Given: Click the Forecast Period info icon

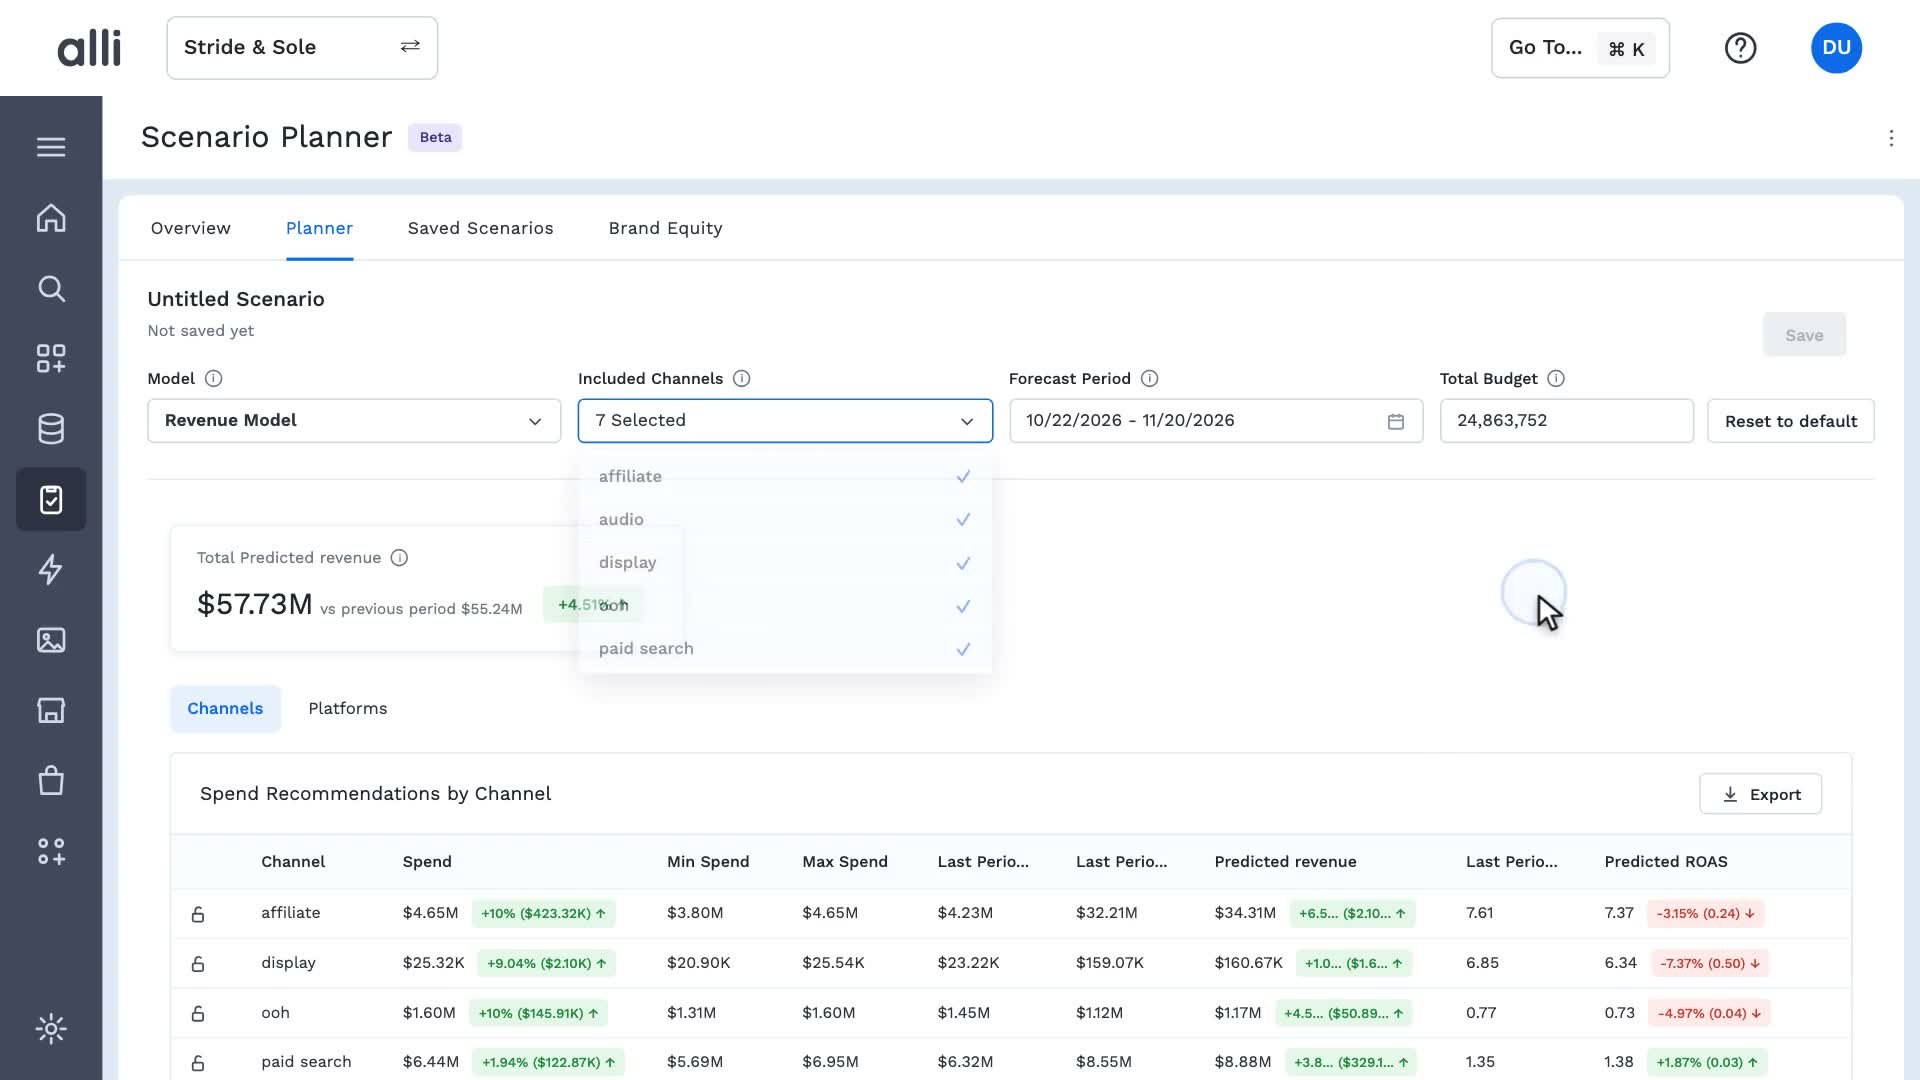Looking at the screenshot, I should click(1149, 379).
